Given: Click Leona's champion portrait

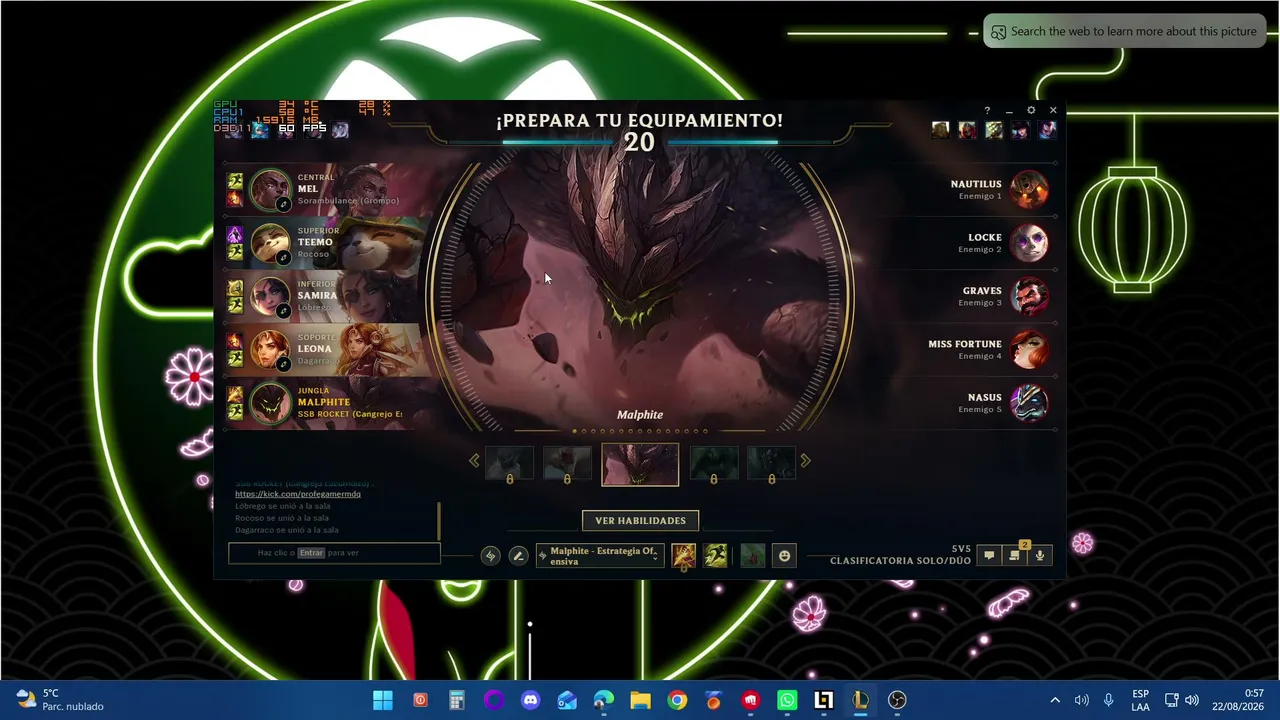Looking at the screenshot, I should 269,349.
